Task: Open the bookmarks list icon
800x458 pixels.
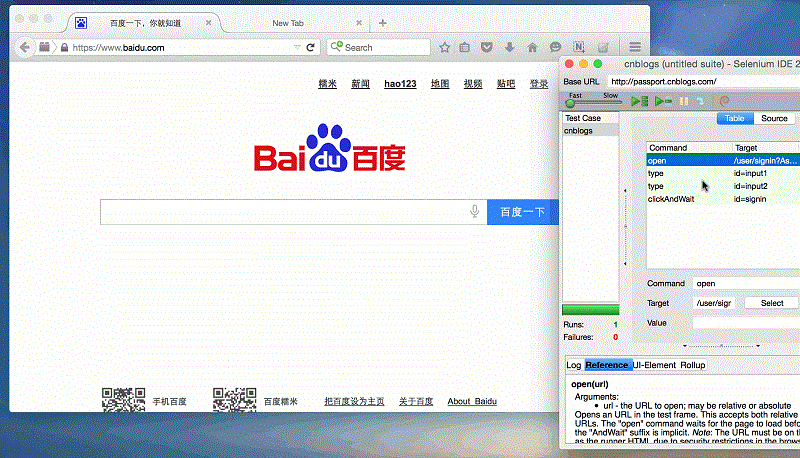Action: (x=464, y=47)
